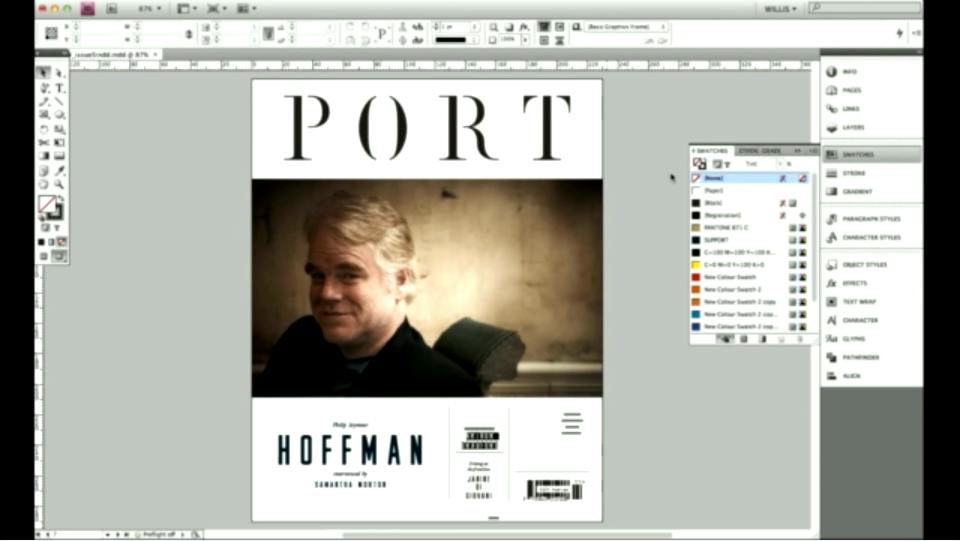Select the Rotate tool
This screenshot has height=541, width=960.
[44, 129]
